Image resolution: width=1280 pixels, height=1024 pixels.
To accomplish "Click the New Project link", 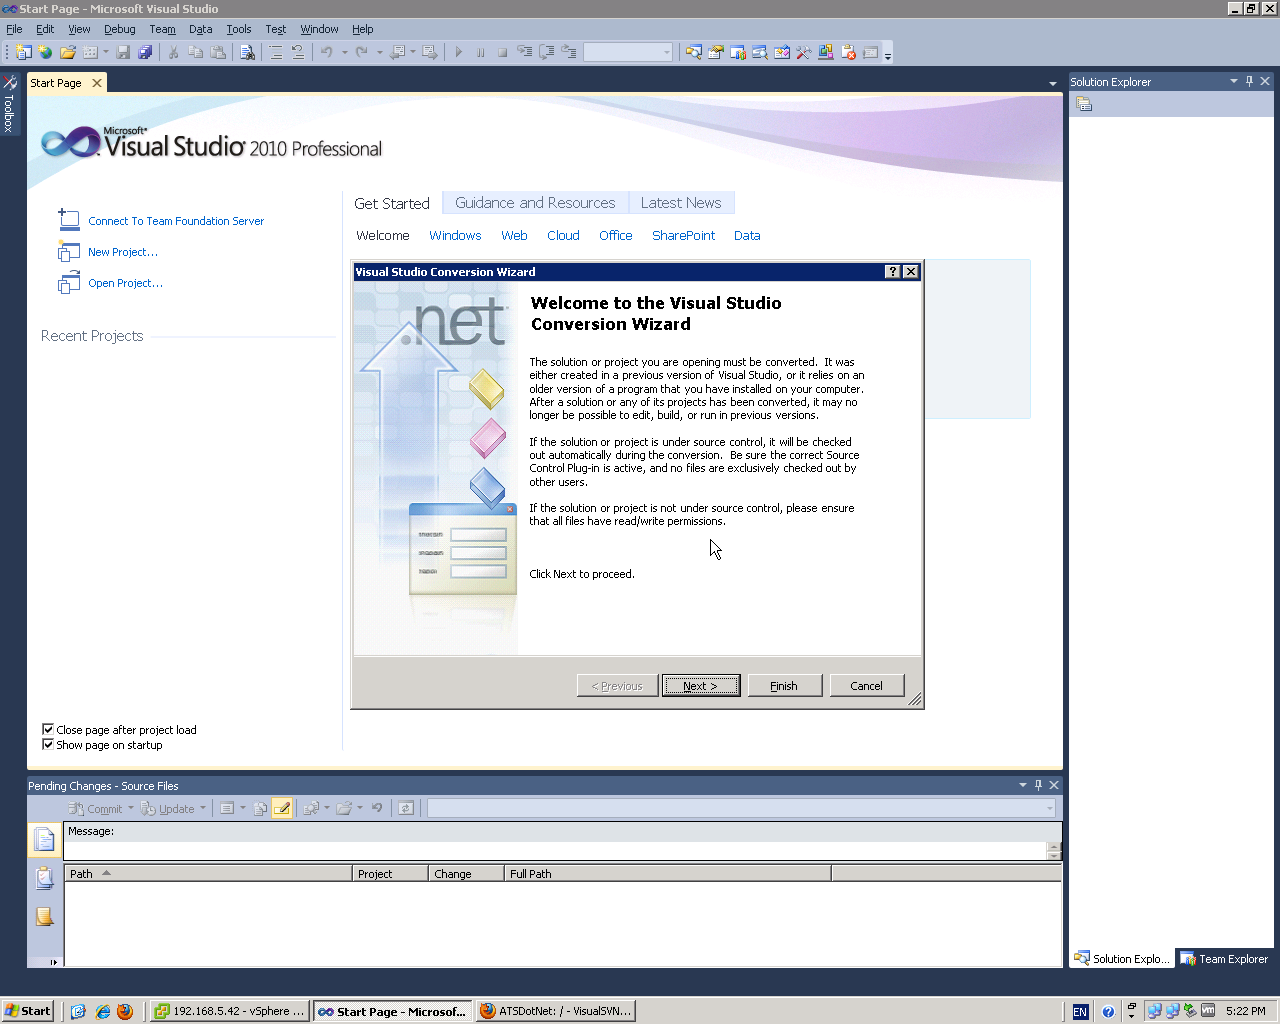I will tap(123, 252).
